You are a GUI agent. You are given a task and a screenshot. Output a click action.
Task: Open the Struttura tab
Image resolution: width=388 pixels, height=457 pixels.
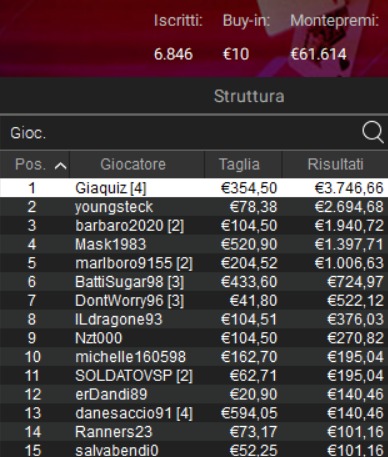[249, 96]
